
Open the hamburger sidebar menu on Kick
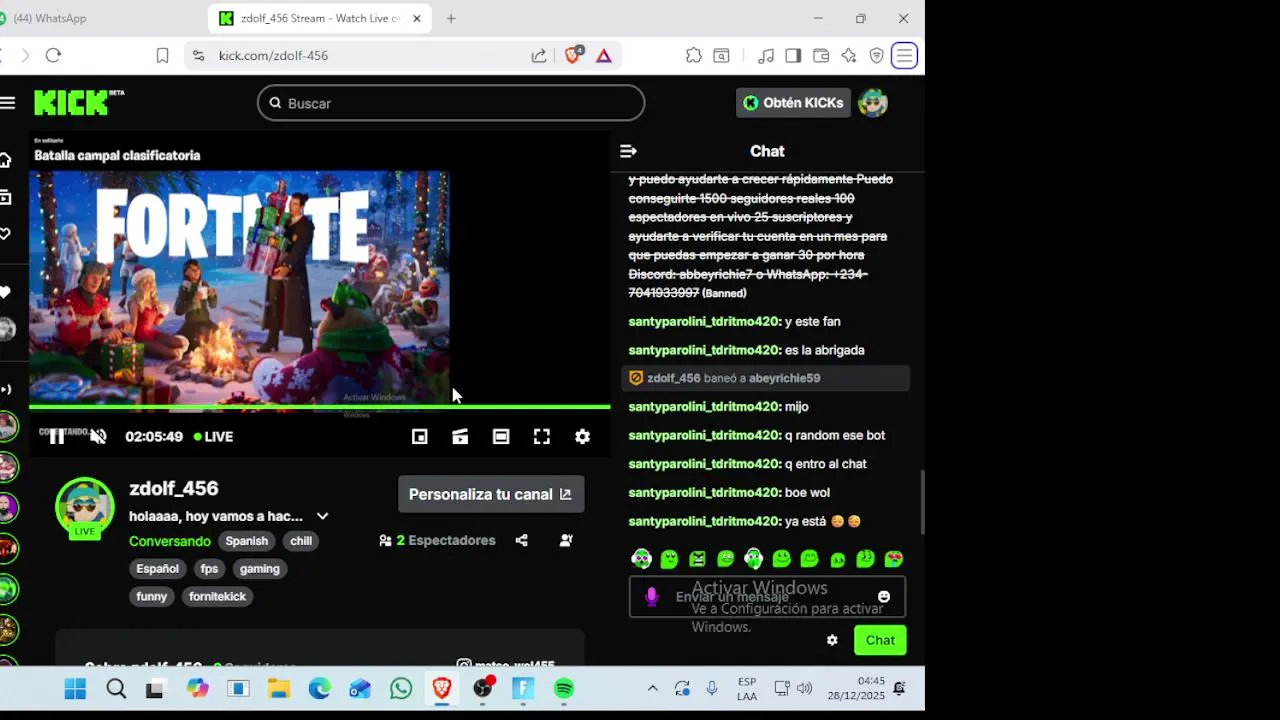pos(8,103)
